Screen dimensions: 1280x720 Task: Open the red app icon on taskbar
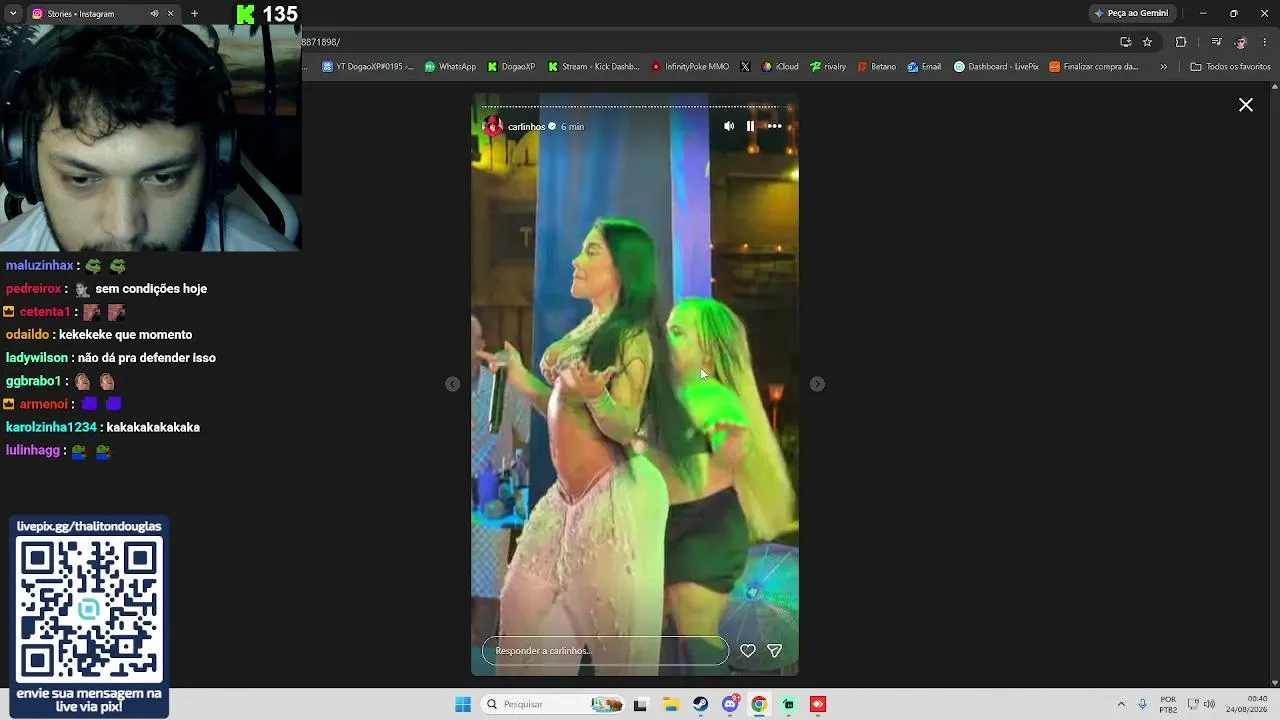click(x=818, y=704)
